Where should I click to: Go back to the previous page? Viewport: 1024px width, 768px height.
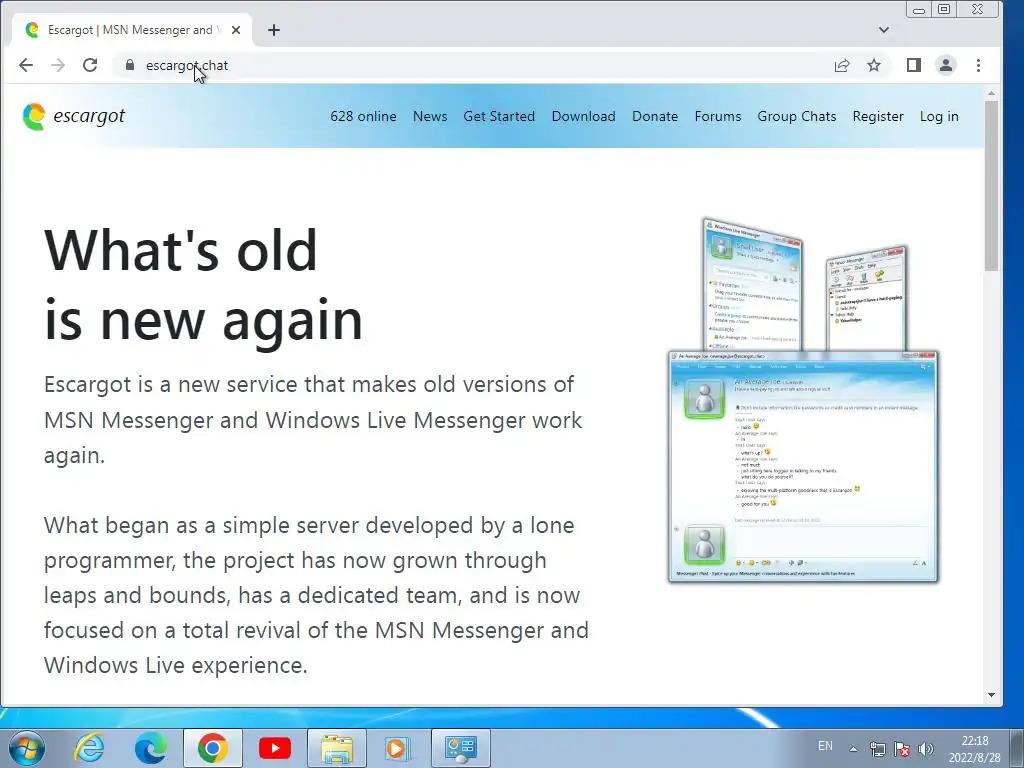(x=26, y=65)
